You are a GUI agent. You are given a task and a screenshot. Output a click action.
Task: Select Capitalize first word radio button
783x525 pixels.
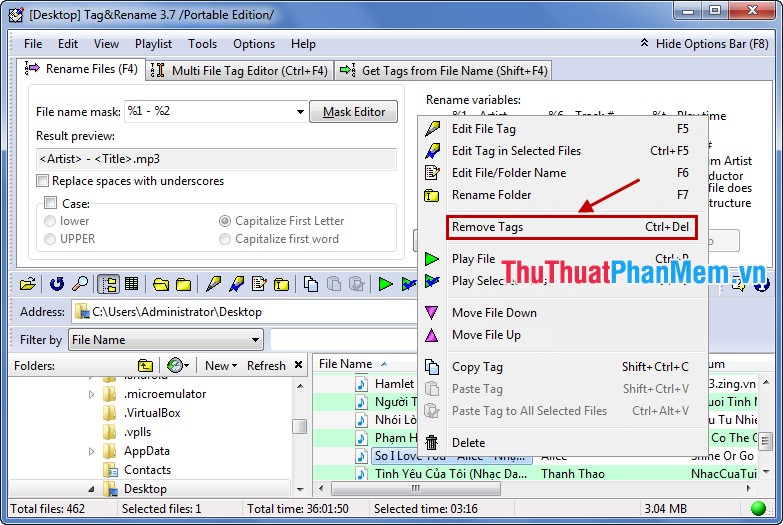[x=225, y=239]
